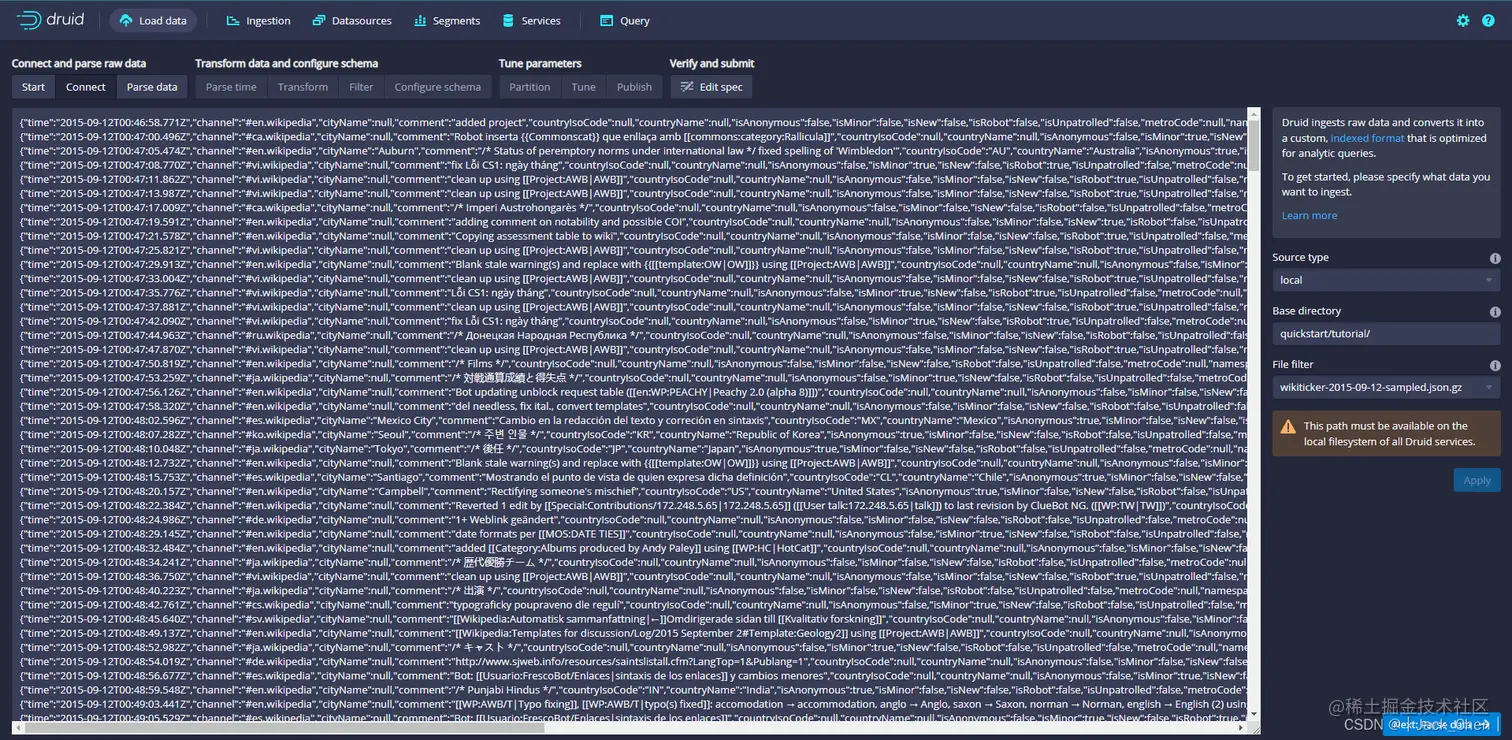Image resolution: width=1512 pixels, height=740 pixels.
Task: Navigate to Segments view
Action: pyautogui.click(x=447, y=20)
